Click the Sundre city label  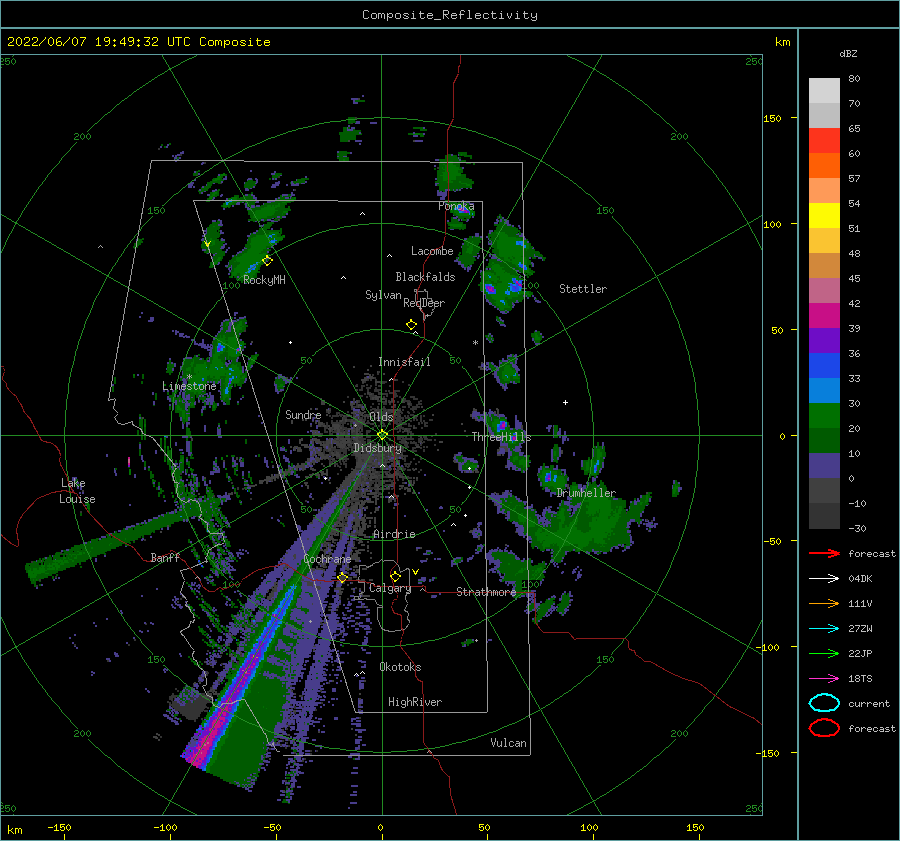point(303,415)
